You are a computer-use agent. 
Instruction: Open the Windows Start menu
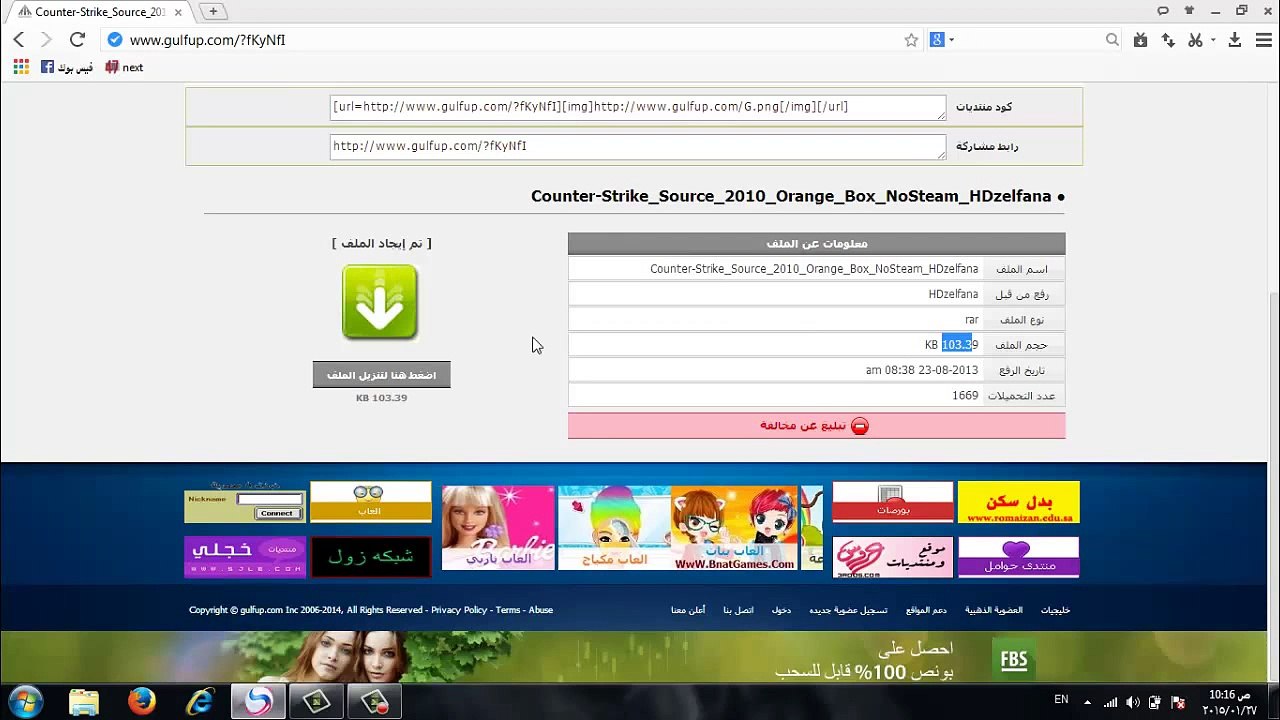point(25,701)
